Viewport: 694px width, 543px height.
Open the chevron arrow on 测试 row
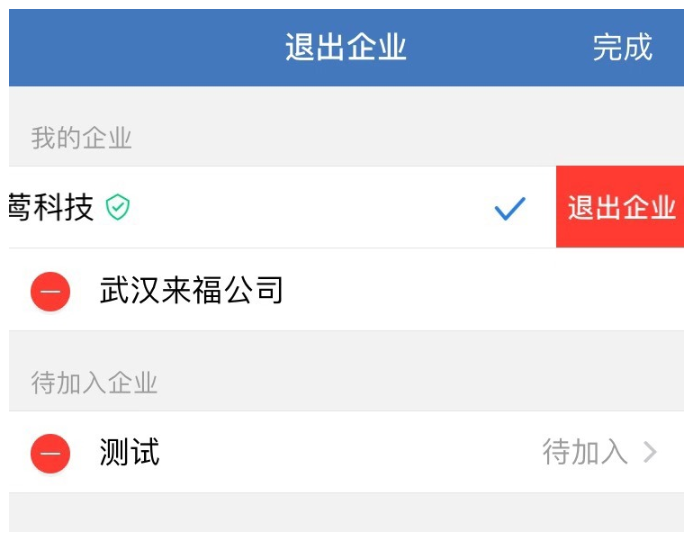(x=650, y=452)
